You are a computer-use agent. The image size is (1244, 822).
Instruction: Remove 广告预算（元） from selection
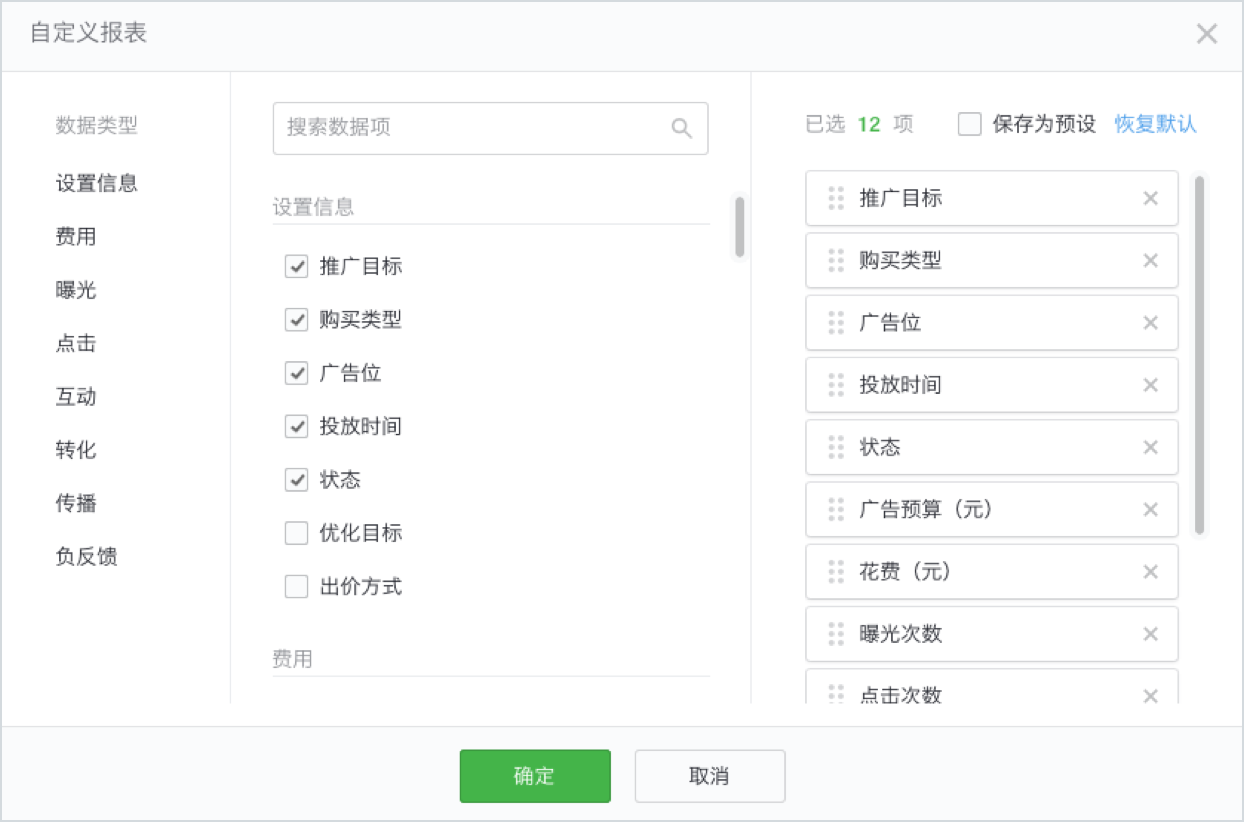point(1150,510)
